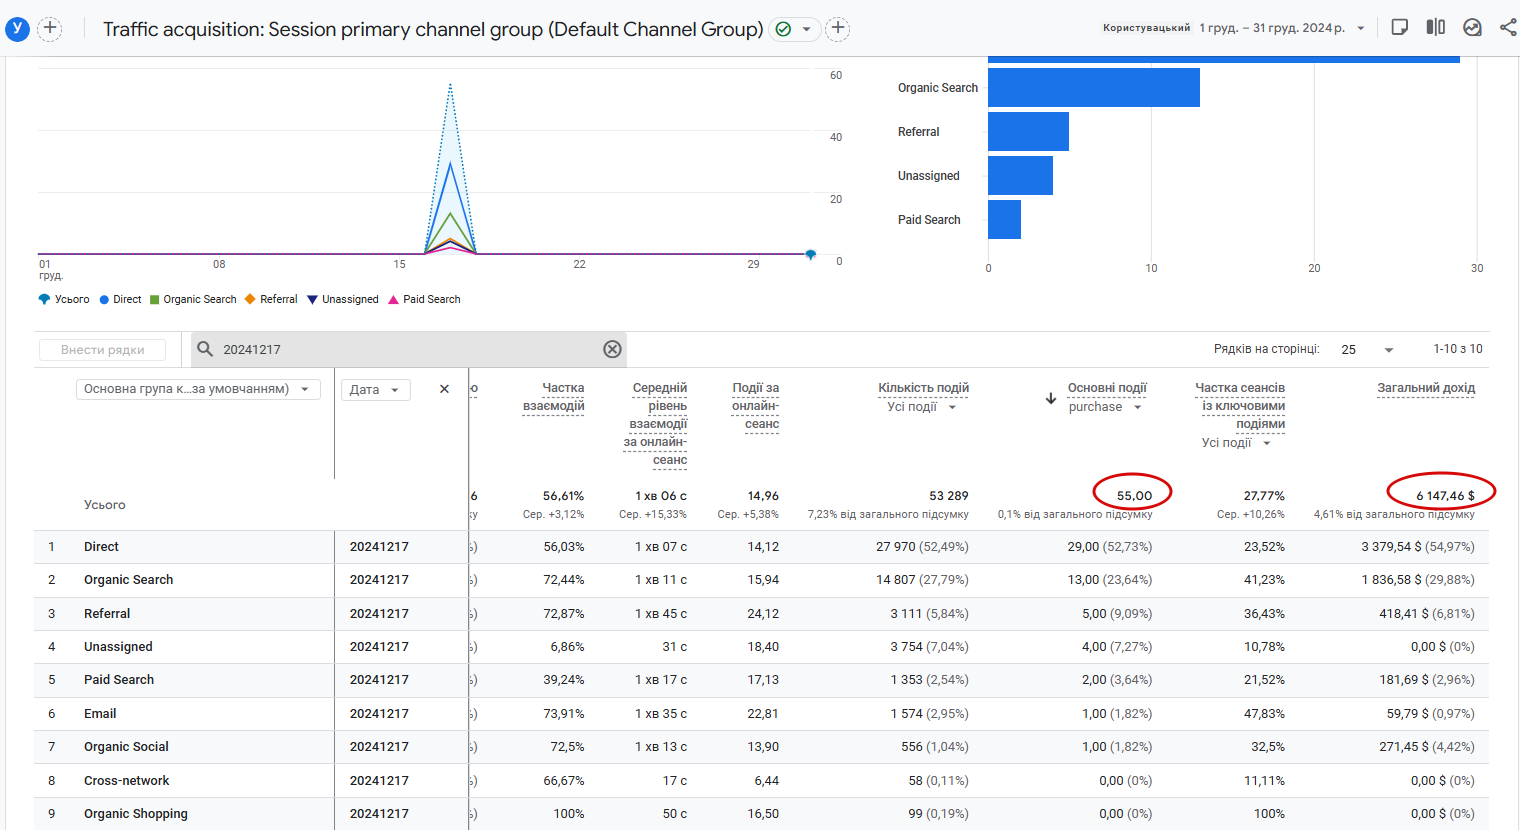Open the date range dropdown
The width and height of the screenshot is (1520, 830).
click(x=1282, y=28)
